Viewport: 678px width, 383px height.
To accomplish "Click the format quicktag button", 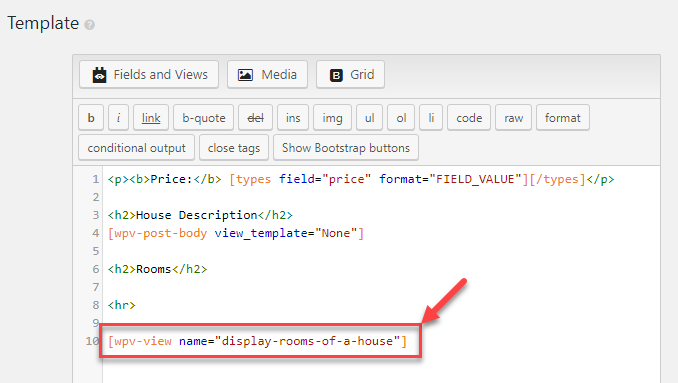I will pyautogui.click(x=563, y=118).
